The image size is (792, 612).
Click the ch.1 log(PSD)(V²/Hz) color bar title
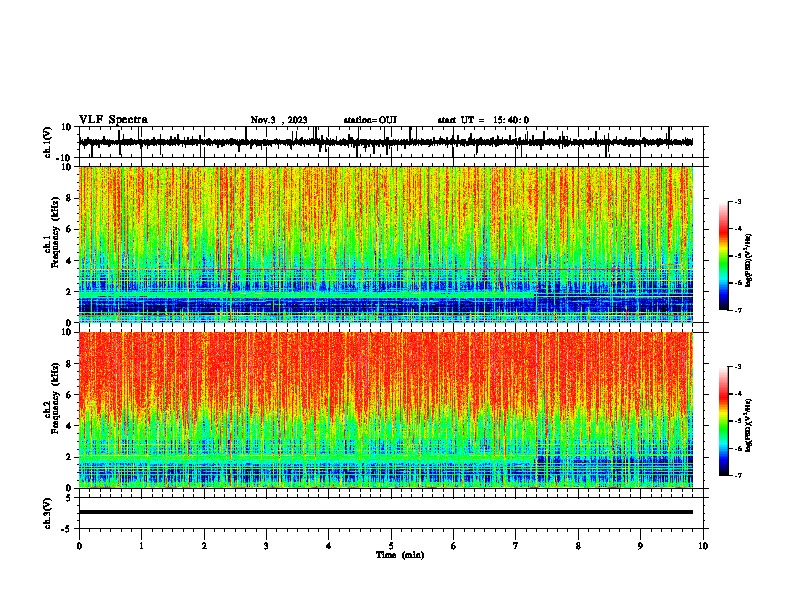(750, 260)
